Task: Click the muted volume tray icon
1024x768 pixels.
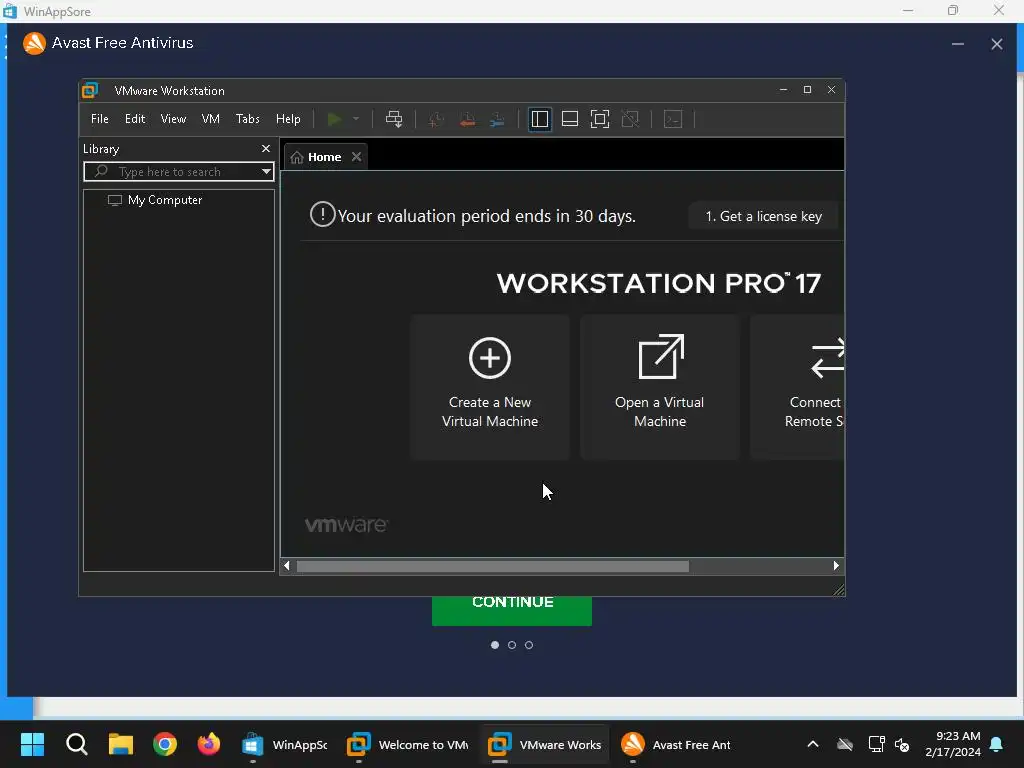Action: [903, 744]
